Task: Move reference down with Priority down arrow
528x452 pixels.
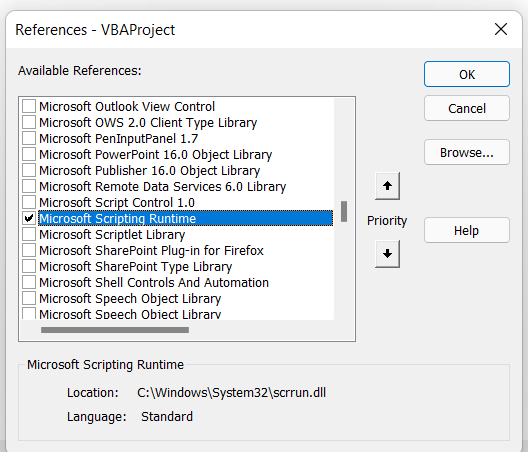Action: pos(387,254)
